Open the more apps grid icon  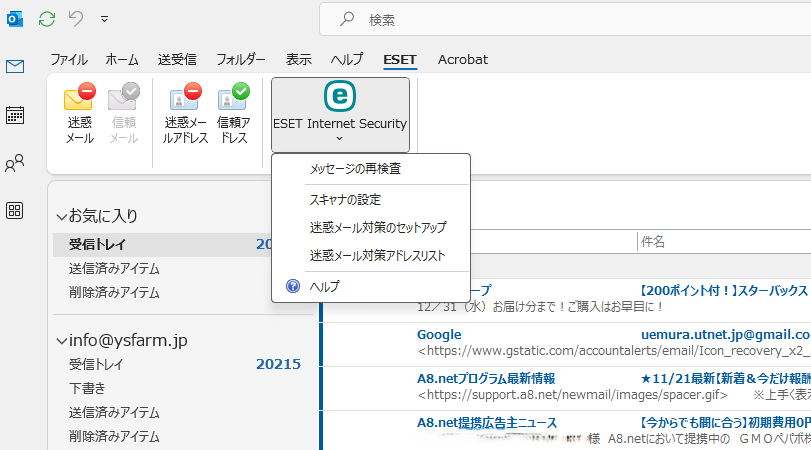[x=15, y=210]
